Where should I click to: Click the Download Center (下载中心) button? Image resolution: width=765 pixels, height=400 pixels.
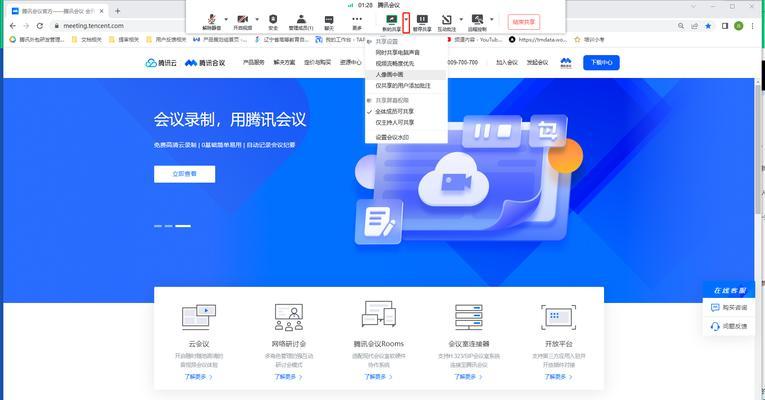(x=601, y=62)
